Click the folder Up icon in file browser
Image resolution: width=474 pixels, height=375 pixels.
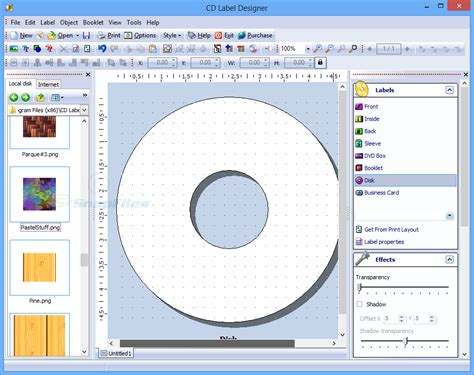point(40,97)
